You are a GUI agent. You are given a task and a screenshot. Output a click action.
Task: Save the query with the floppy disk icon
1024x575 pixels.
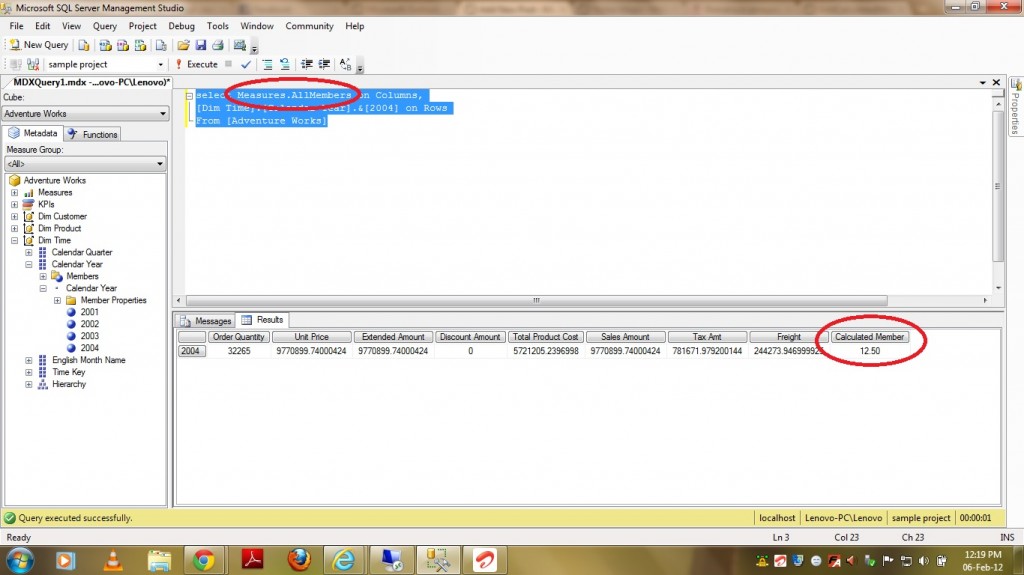point(200,45)
